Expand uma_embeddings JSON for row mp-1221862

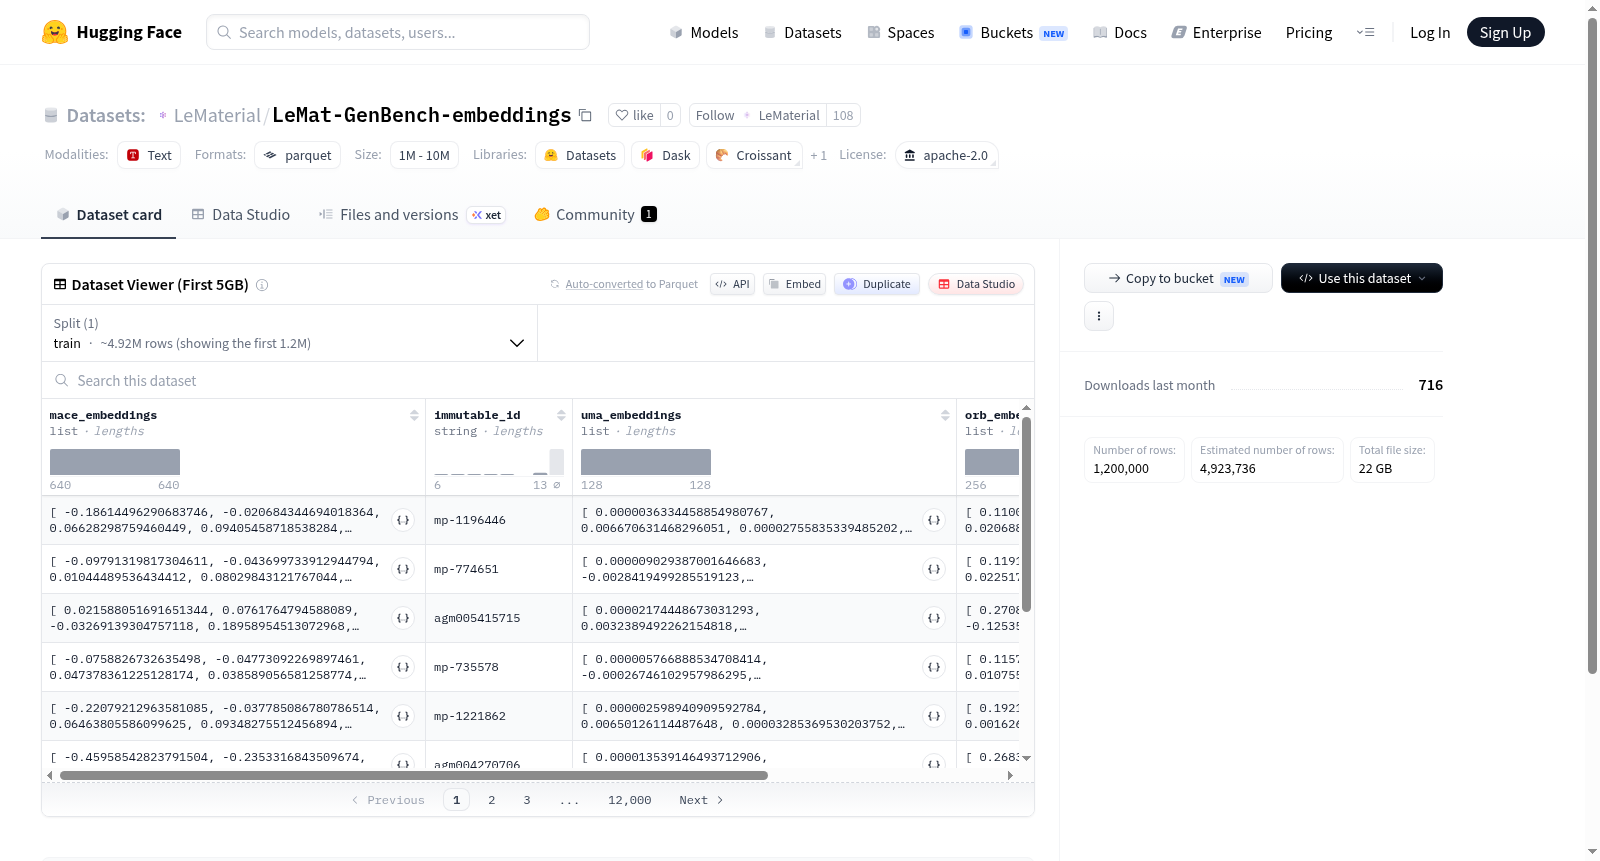pyautogui.click(x=934, y=716)
